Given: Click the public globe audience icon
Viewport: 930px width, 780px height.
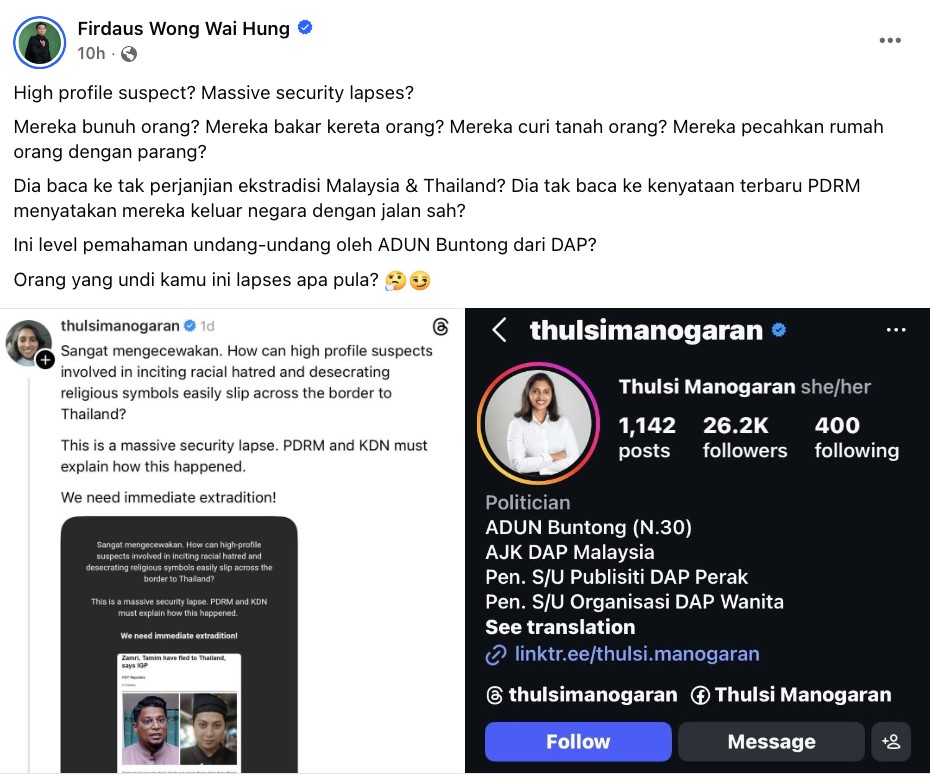Looking at the screenshot, I should click(129, 54).
